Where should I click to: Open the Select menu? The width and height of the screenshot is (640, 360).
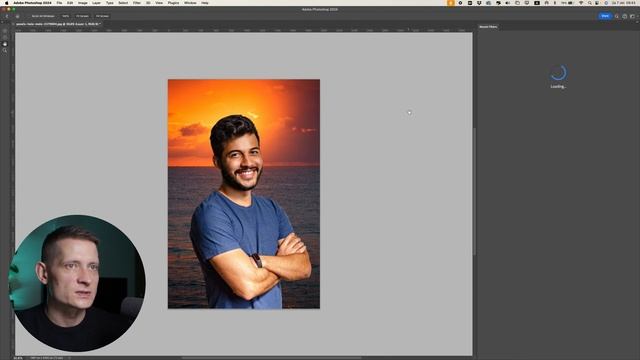123,3
